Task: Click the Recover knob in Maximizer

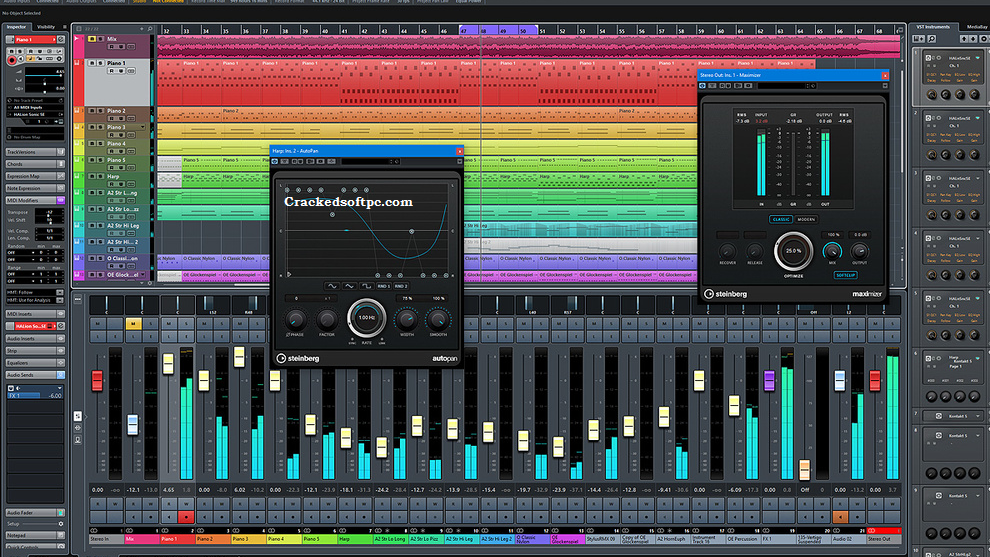Action: click(727, 252)
